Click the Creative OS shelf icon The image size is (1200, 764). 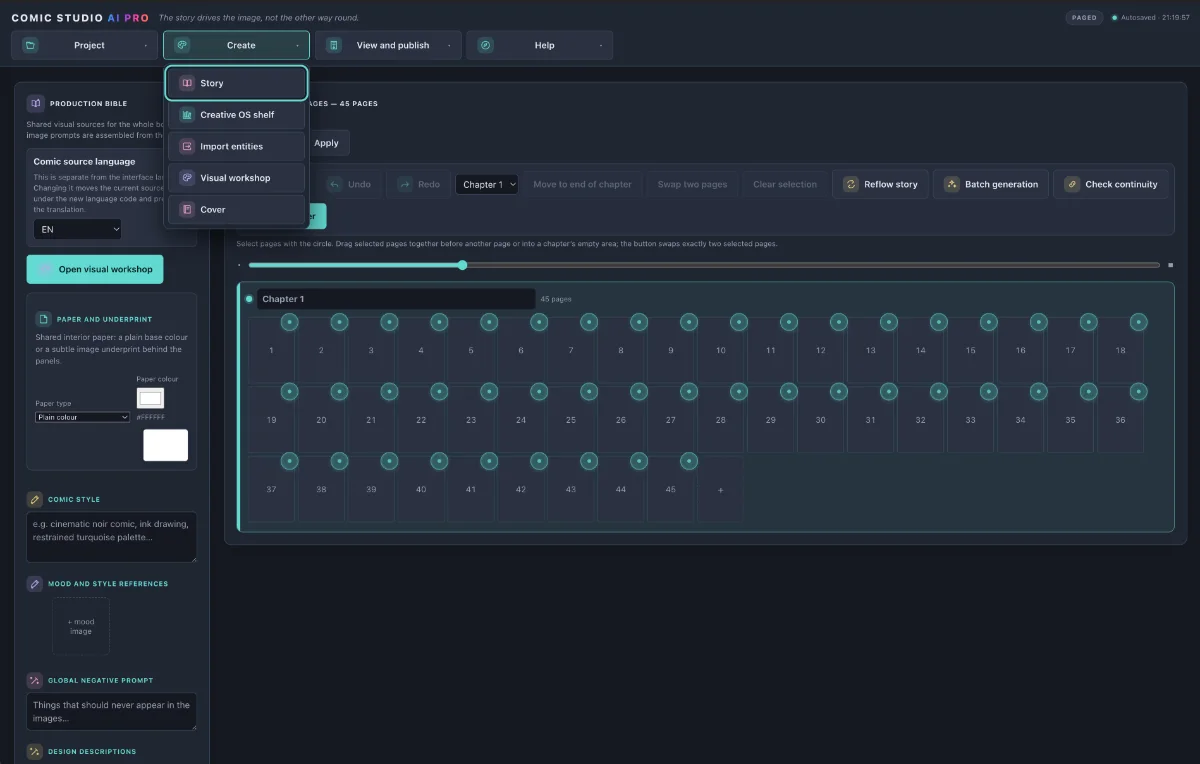186,115
